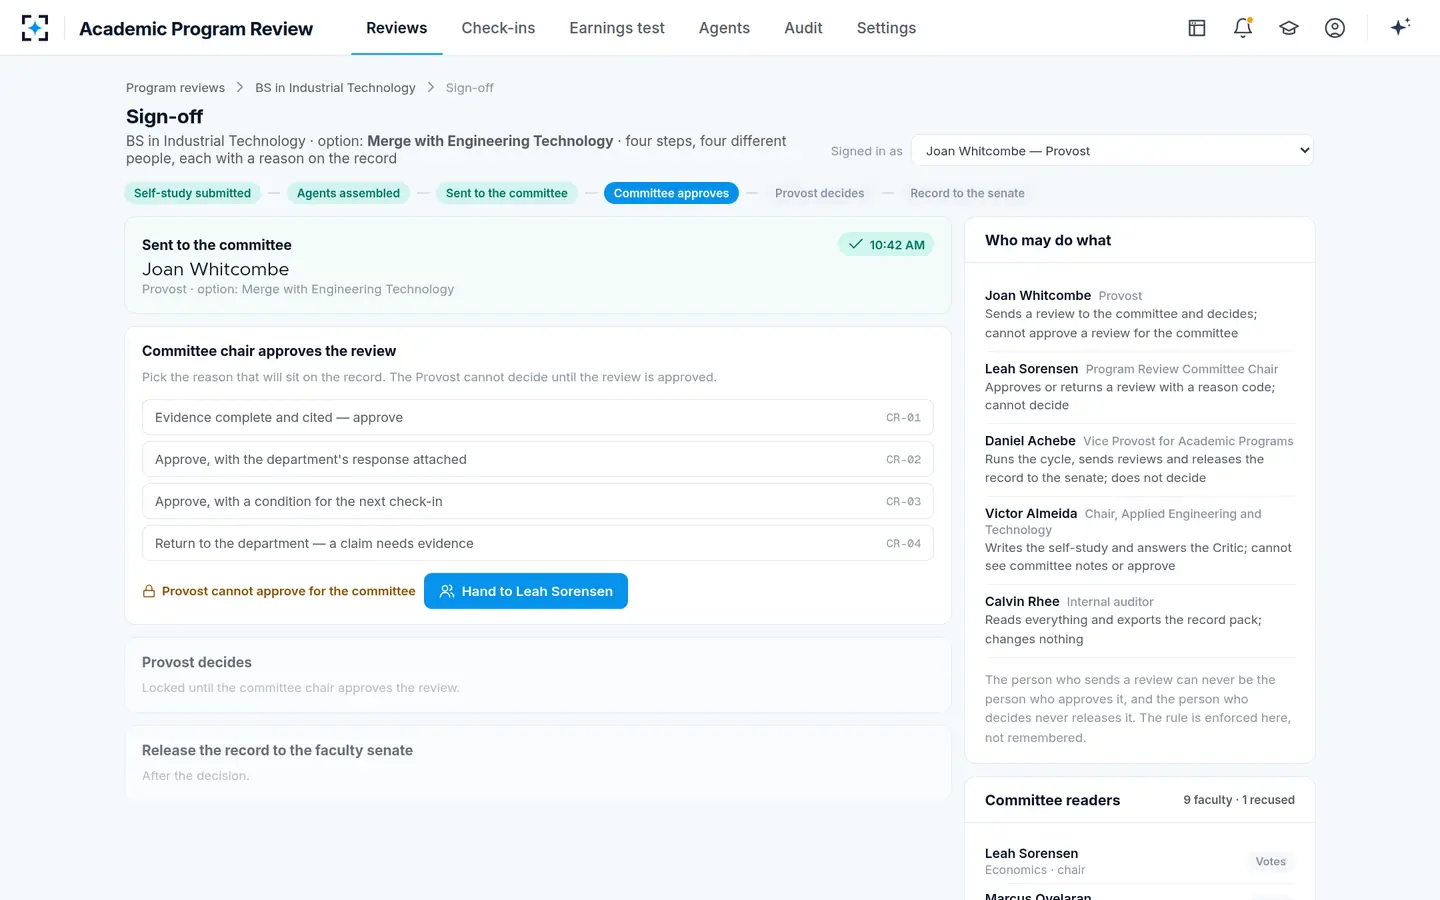
Task: Choose 'Approve, with a condition for the next check-in'
Action: coord(538,501)
